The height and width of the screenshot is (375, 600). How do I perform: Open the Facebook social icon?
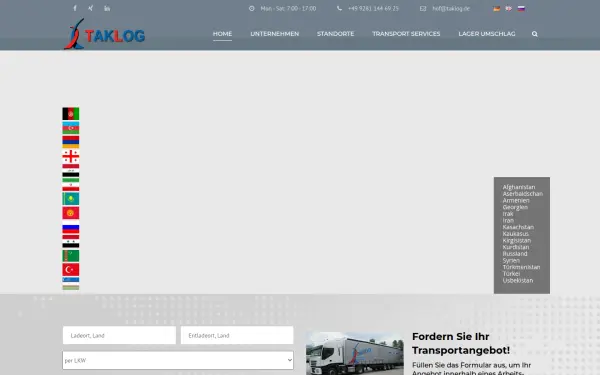click(75, 8)
